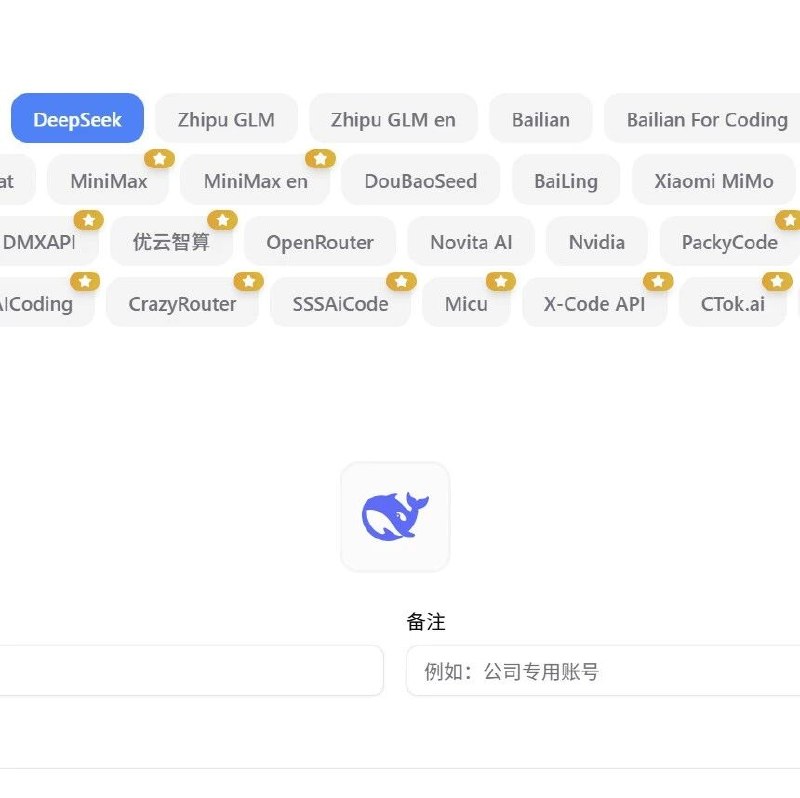
Task: Select the Nvidia provider chip
Action: (596, 241)
